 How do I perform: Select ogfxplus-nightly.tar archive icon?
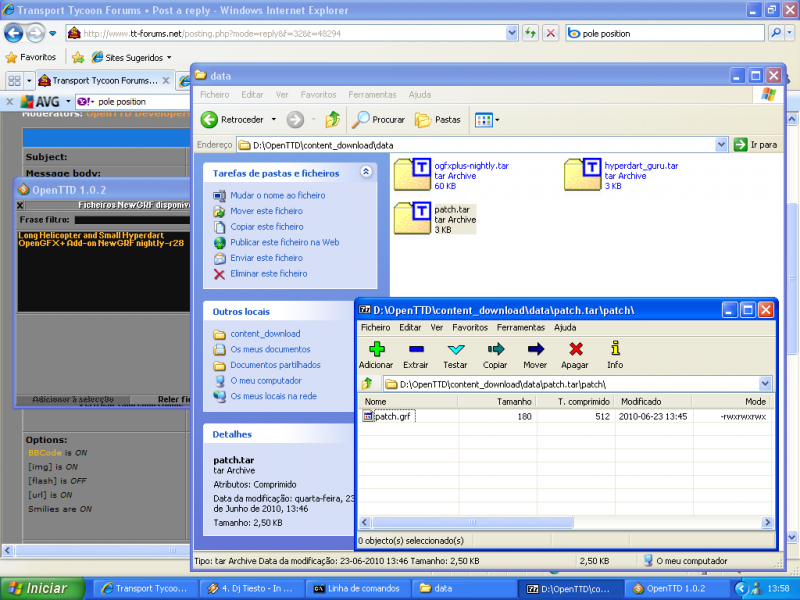(x=412, y=175)
